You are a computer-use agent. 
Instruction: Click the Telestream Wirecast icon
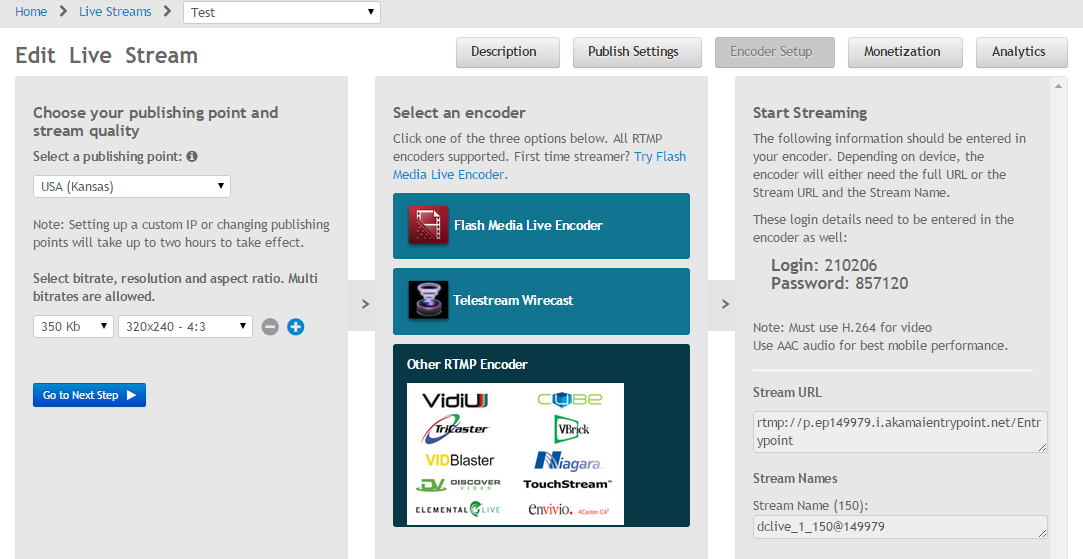click(427, 300)
